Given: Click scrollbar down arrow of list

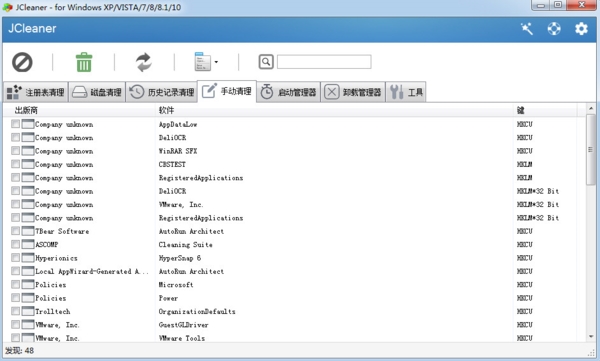Looking at the screenshot, I should pyautogui.click(x=591, y=336).
